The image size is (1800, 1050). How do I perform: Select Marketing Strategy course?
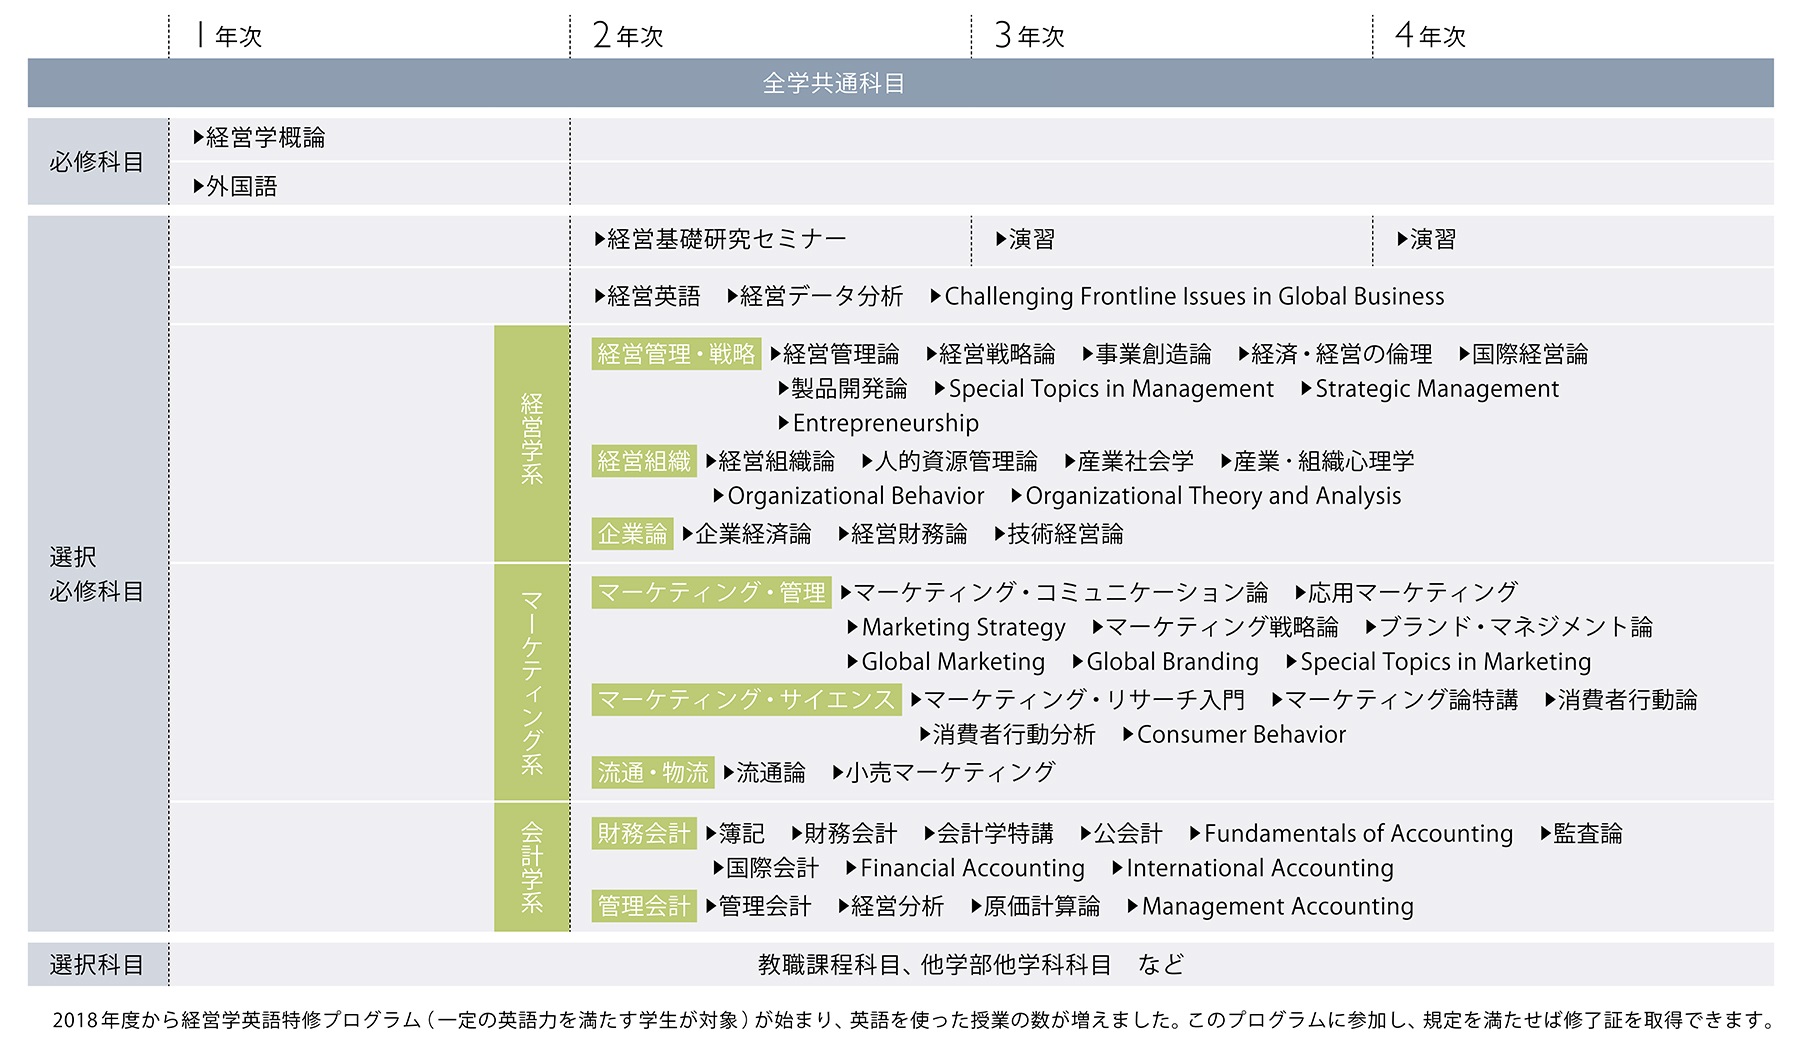[x=957, y=628]
